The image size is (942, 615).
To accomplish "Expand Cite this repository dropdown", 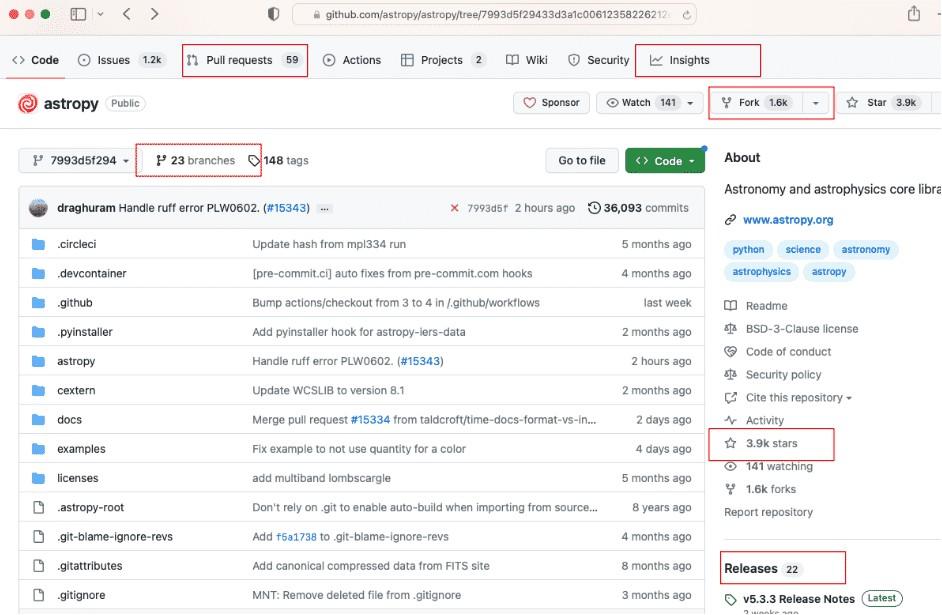I will point(798,398).
